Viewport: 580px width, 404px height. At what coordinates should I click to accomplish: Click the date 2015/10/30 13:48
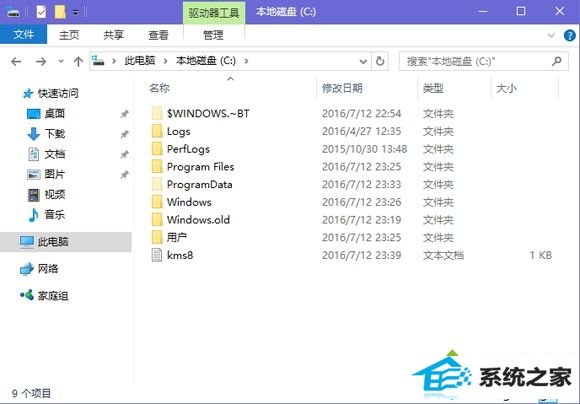tap(364, 149)
